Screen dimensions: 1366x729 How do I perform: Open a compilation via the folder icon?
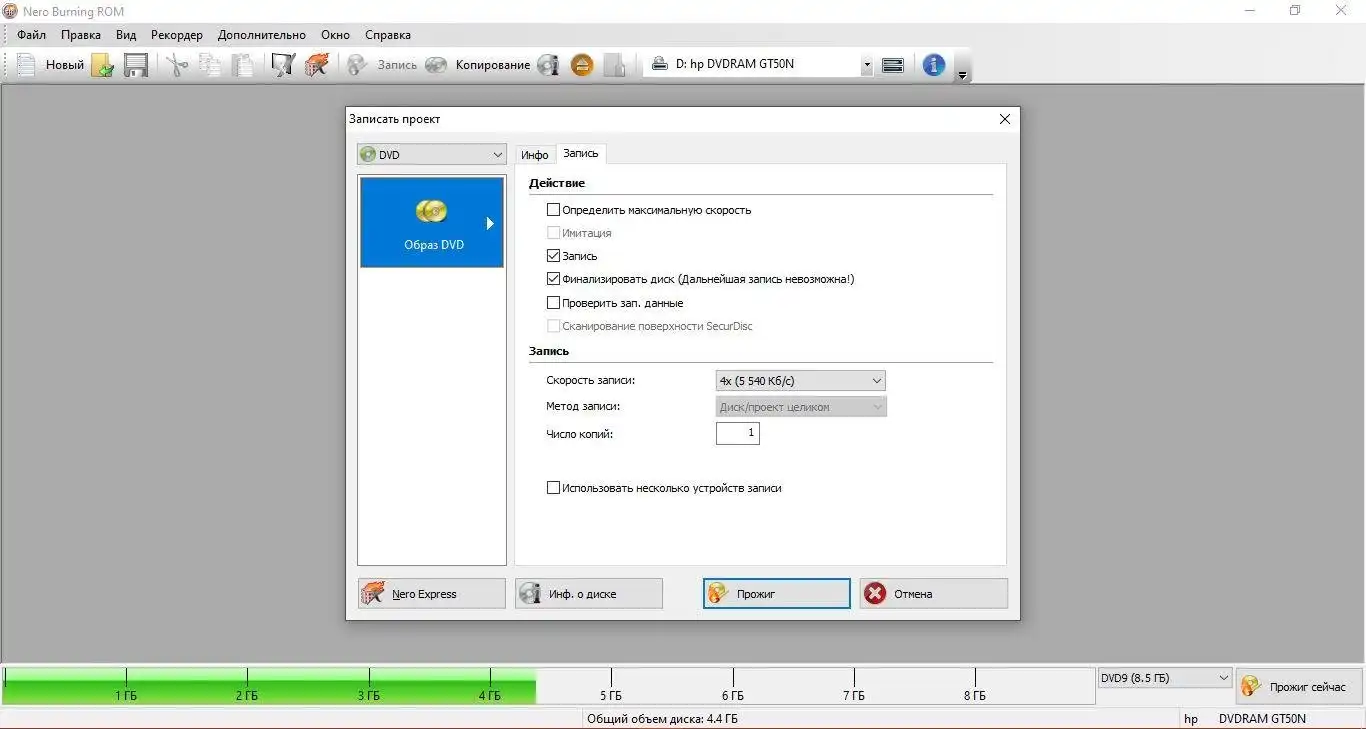(102, 65)
